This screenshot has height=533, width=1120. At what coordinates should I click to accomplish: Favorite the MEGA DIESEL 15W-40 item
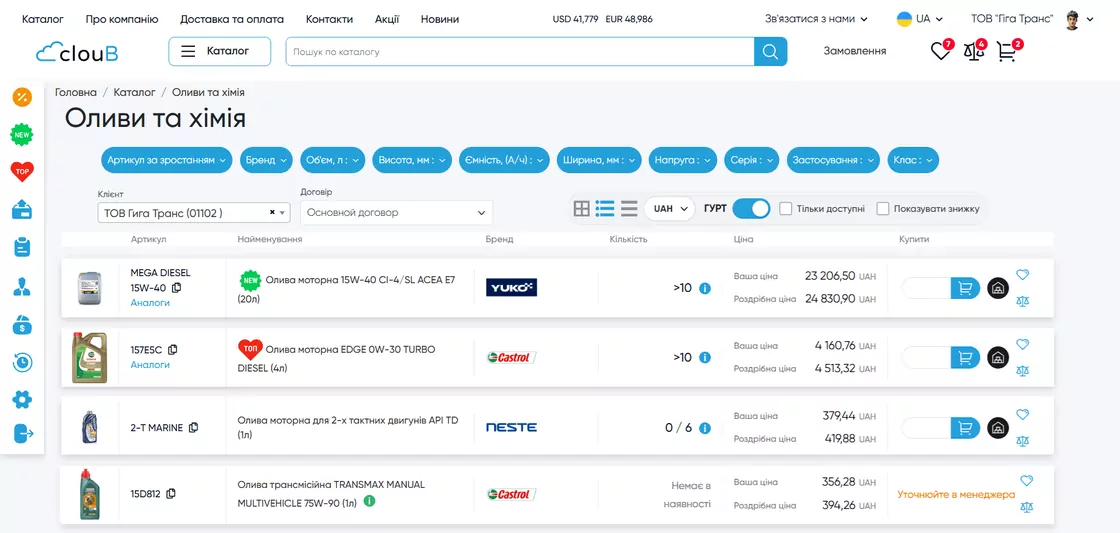[1022, 274]
